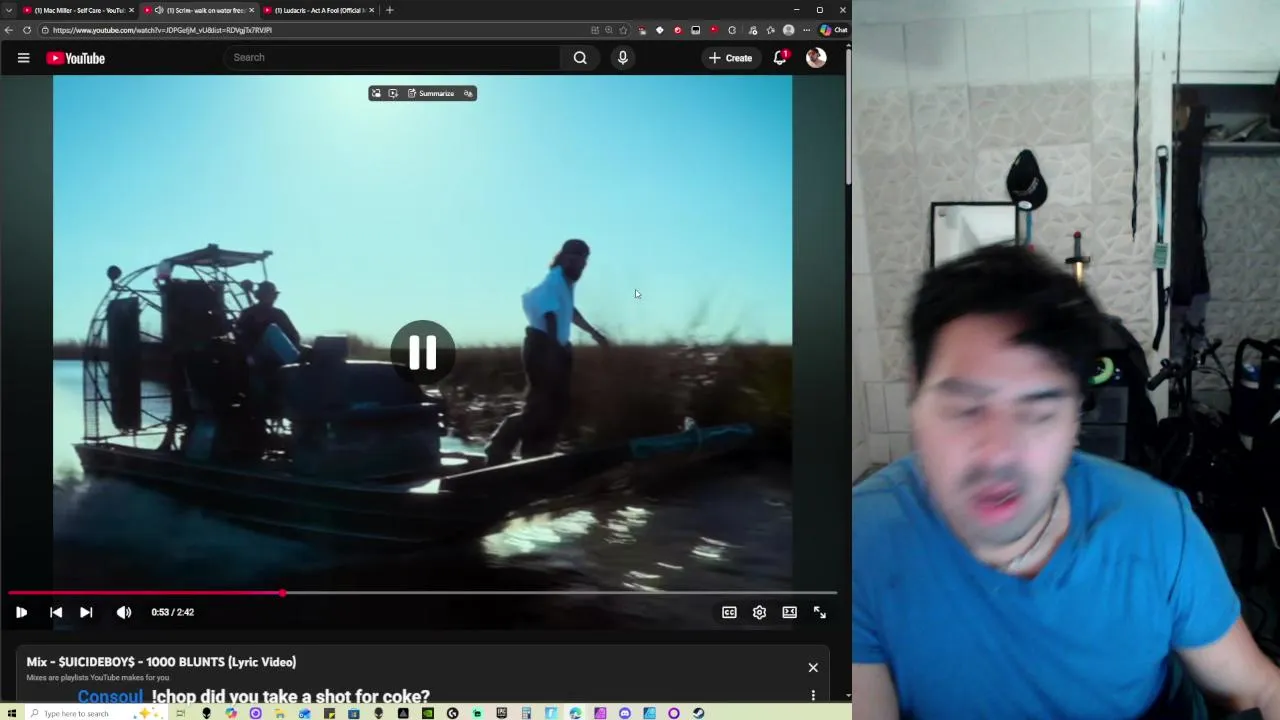Open NVIDIA app from the taskbar
This screenshot has width=1280, height=720.
[428, 713]
